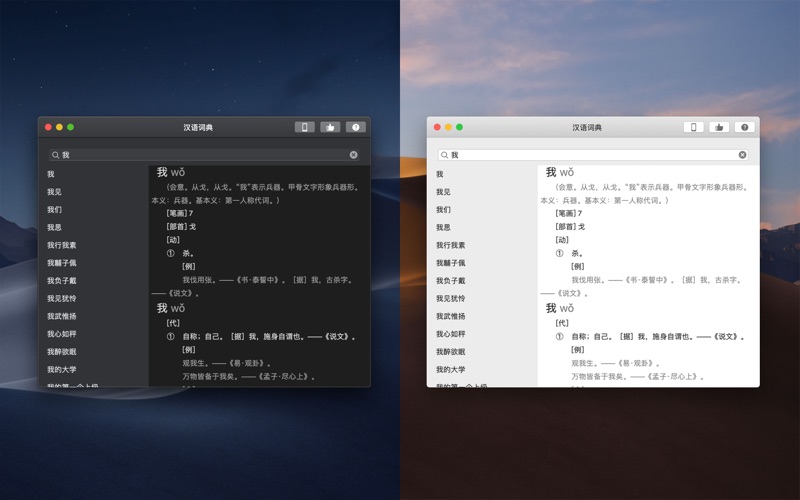Click thumbs-up icon in dark window

click(x=330, y=127)
